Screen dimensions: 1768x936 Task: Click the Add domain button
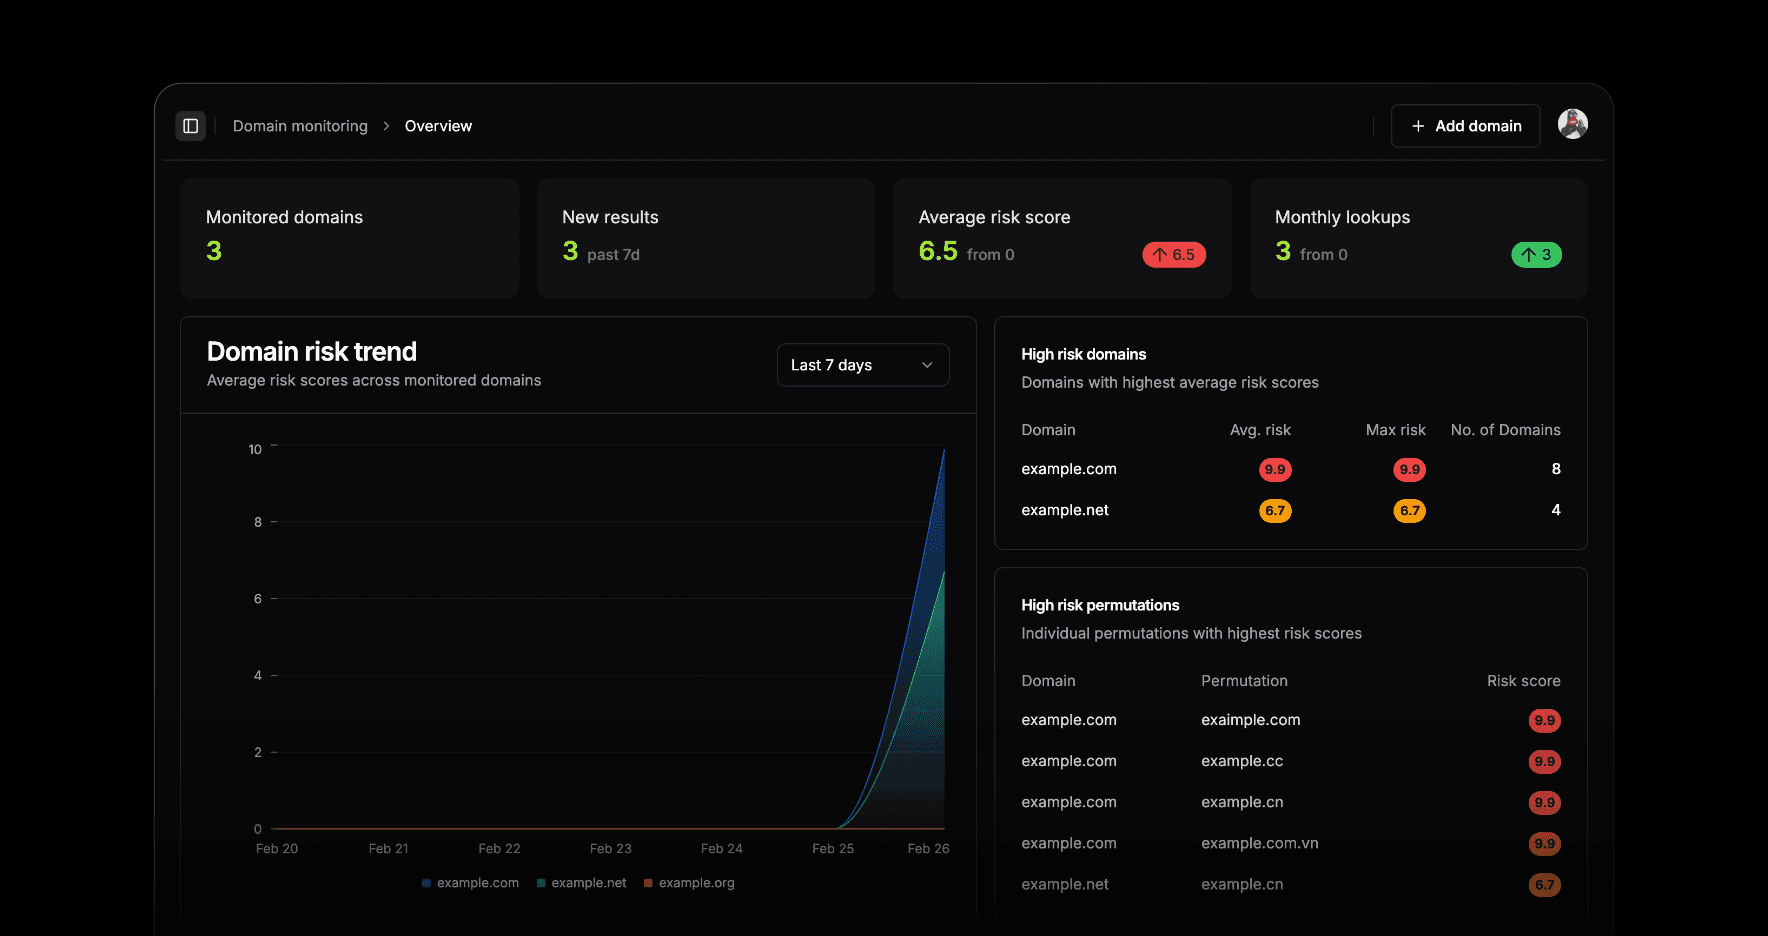pyautogui.click(x=1465, y=126)
